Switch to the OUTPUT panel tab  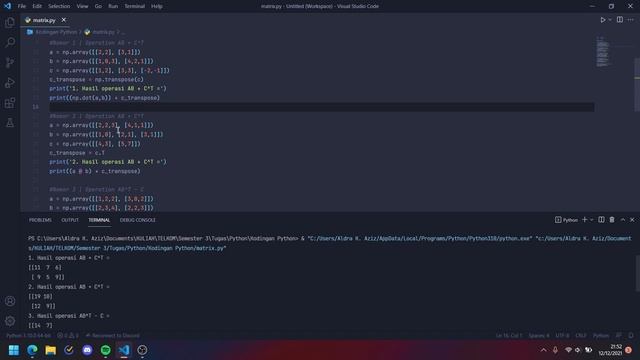(70, 220)
